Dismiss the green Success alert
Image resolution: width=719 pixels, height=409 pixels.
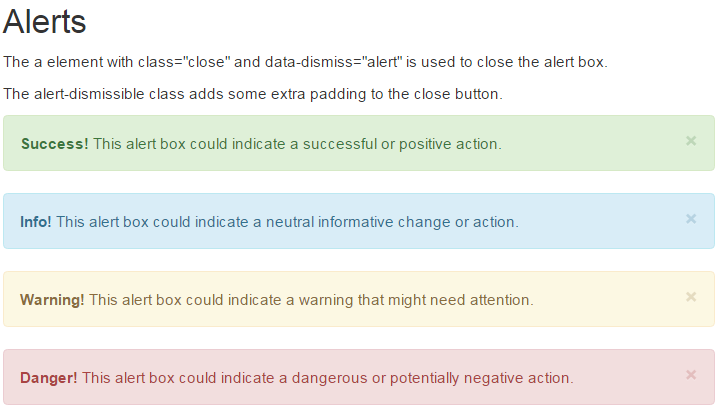pos(690,141)
